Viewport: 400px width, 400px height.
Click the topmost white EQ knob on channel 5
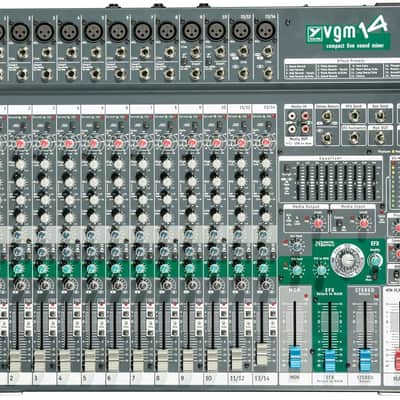pyautogui.click(x=94, y=165)
